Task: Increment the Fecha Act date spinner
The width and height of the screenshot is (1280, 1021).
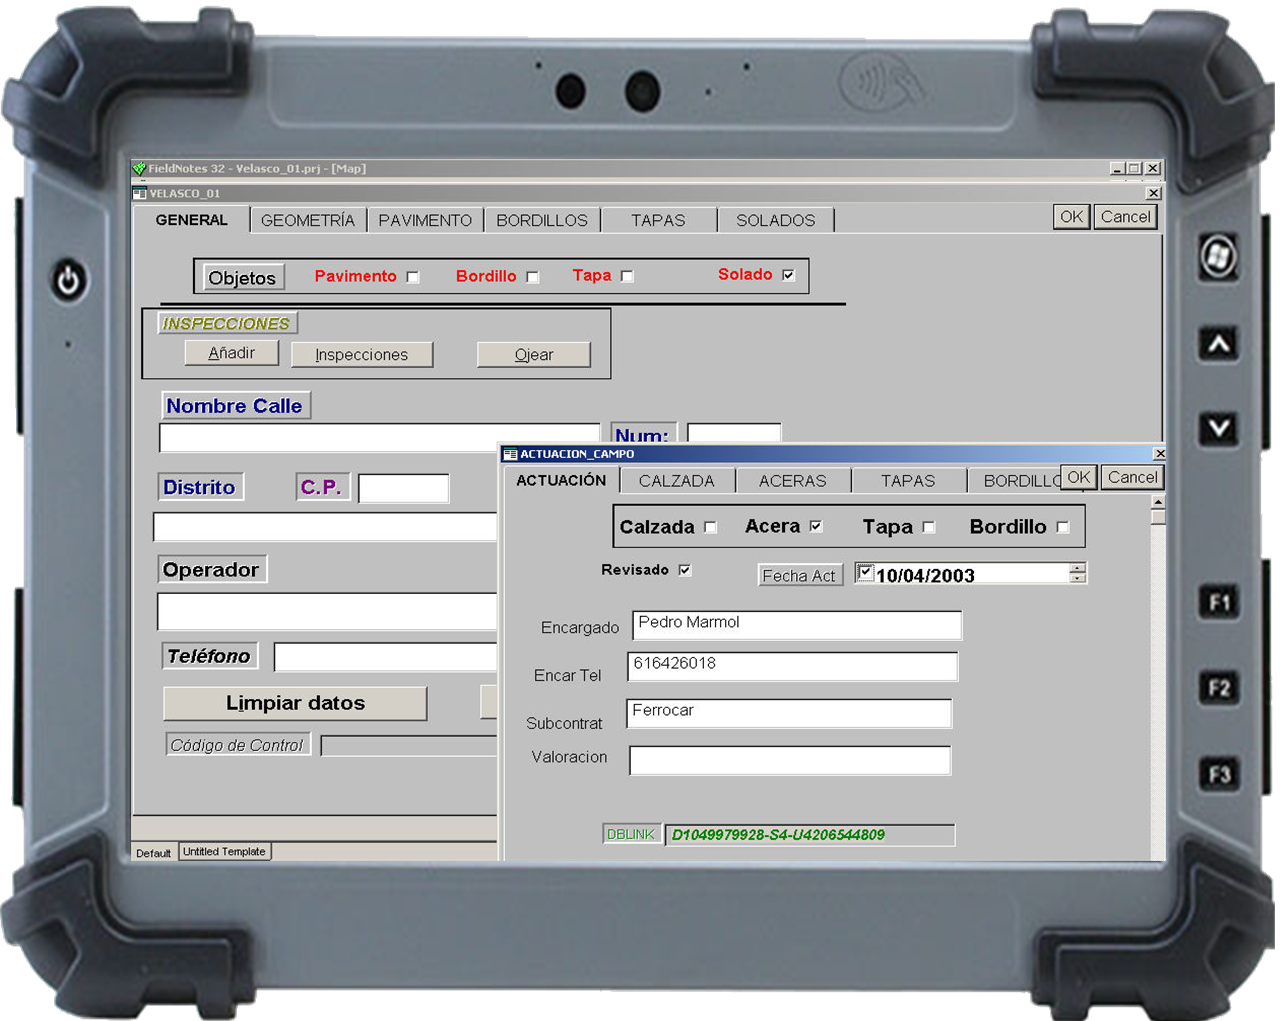Action: click(1077, 568)
